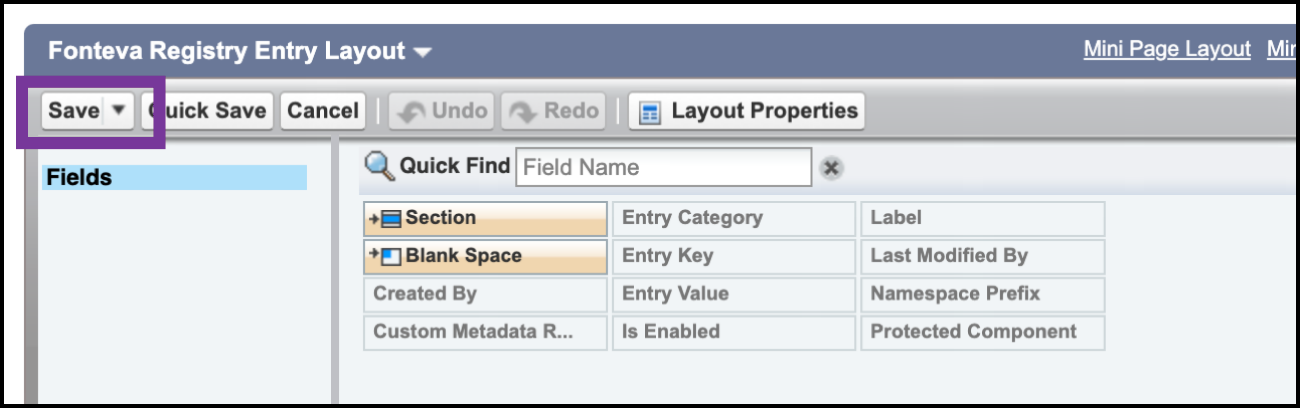Open the Mini Page Layout link
The width and height of the screenshot is (1300, 408).
1167,49
